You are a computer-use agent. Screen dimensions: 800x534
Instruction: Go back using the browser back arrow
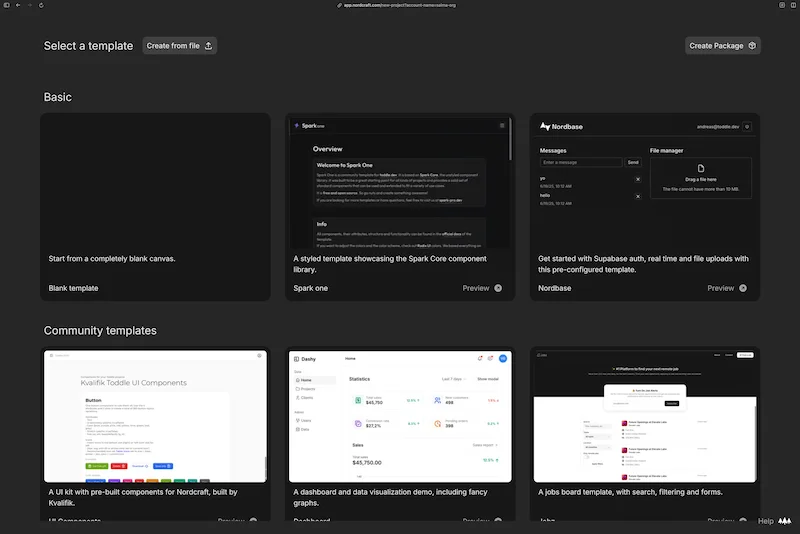tap(18, 5)
